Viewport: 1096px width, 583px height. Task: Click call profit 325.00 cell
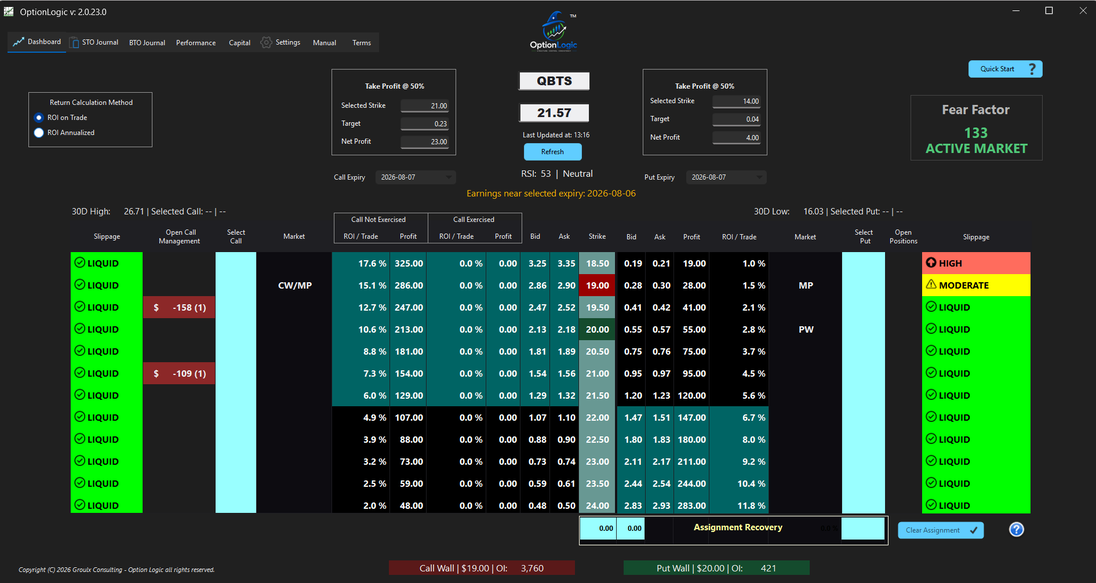tap(408, 264)
